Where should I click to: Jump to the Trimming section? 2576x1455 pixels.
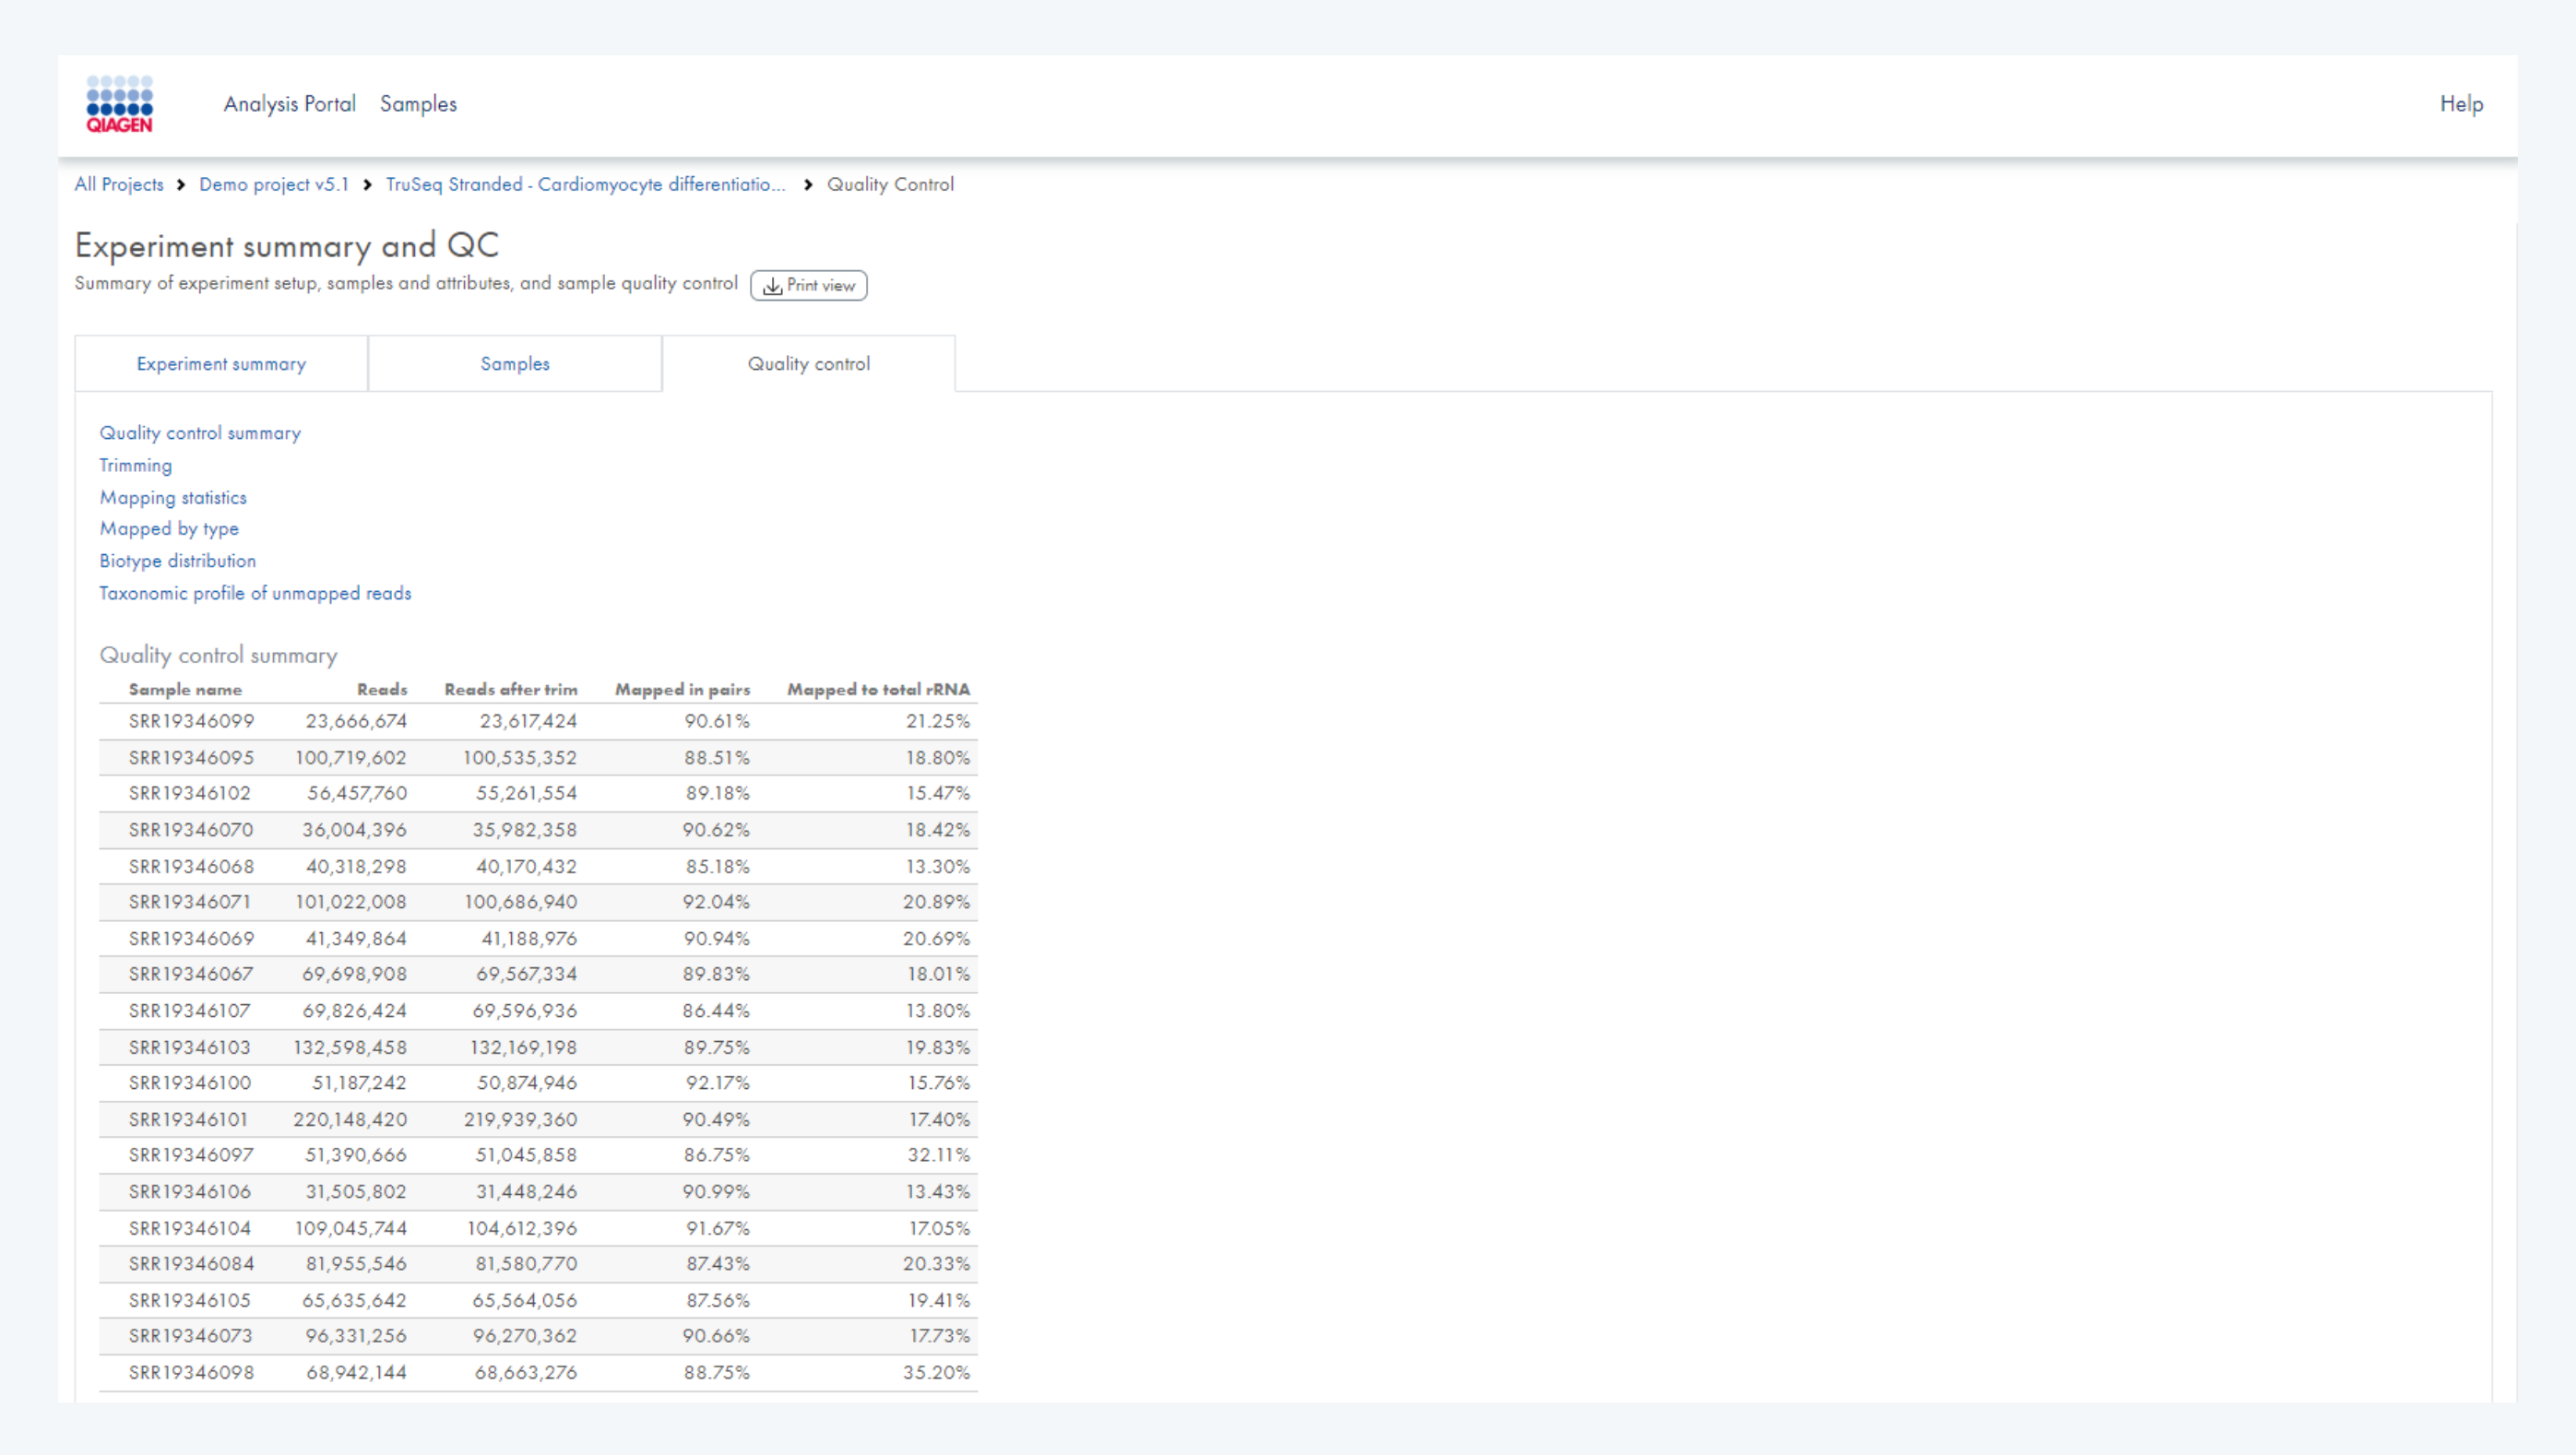(135, 466)
